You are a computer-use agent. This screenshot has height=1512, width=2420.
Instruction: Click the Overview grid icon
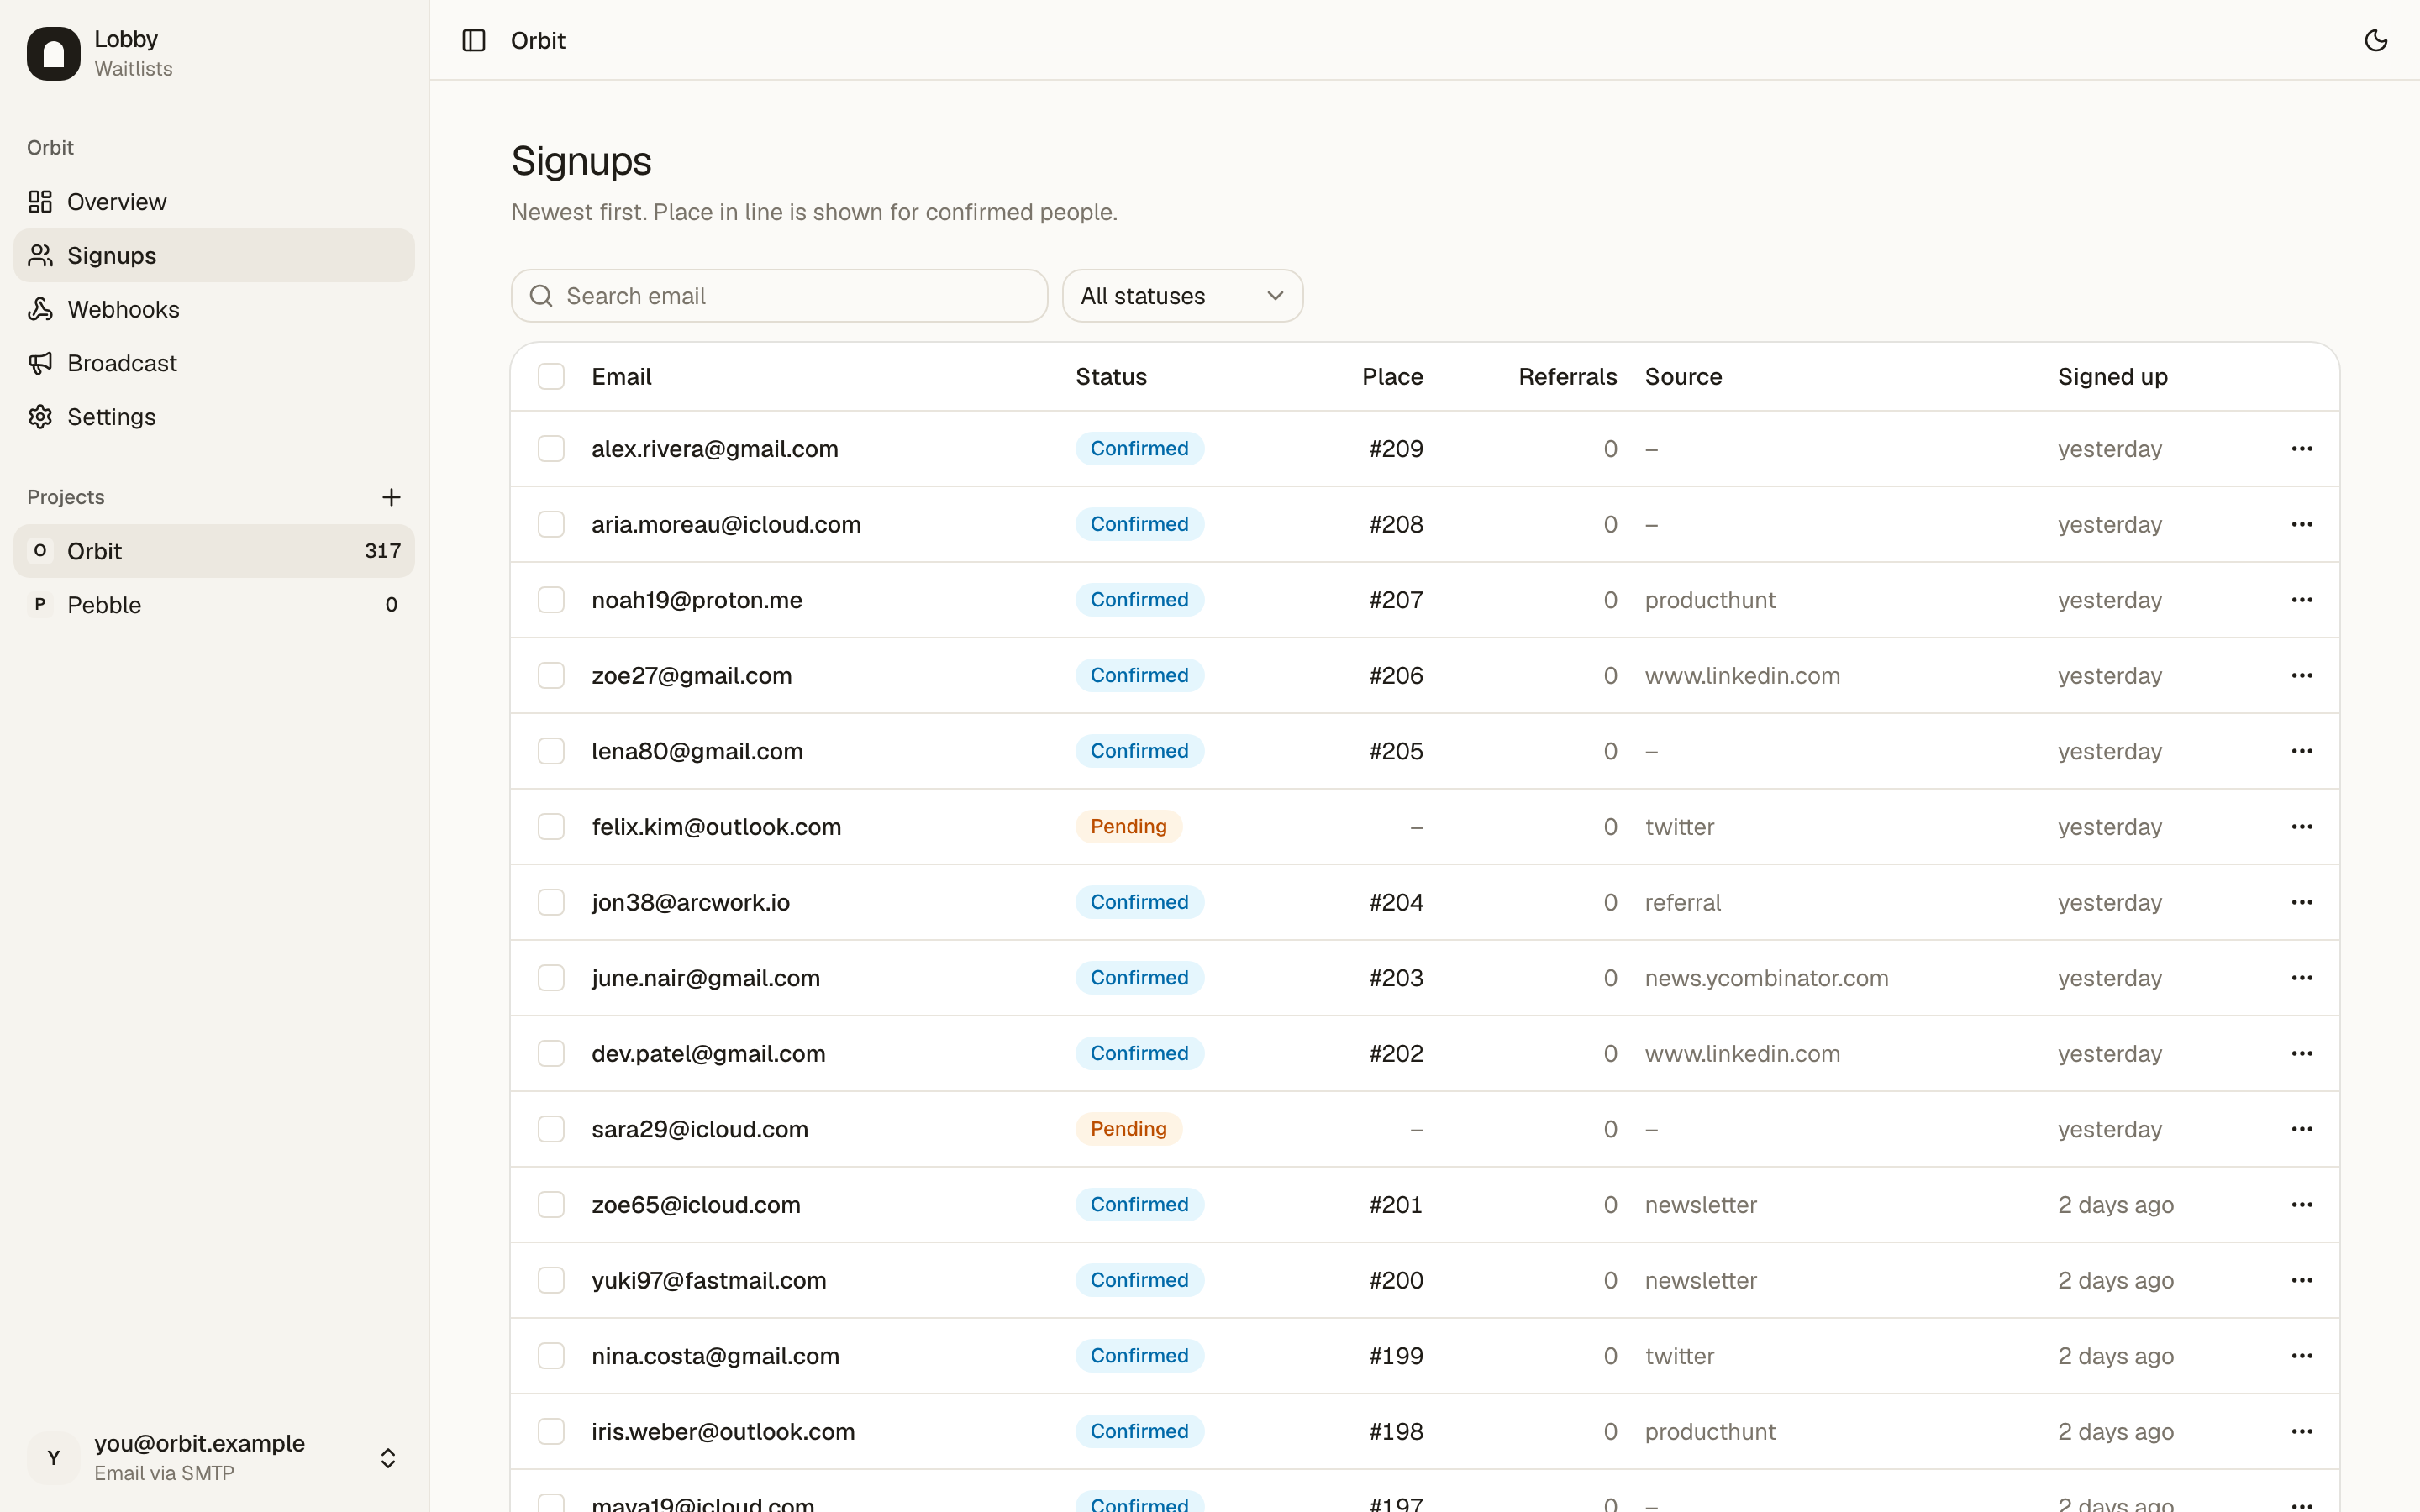point(40,202)
